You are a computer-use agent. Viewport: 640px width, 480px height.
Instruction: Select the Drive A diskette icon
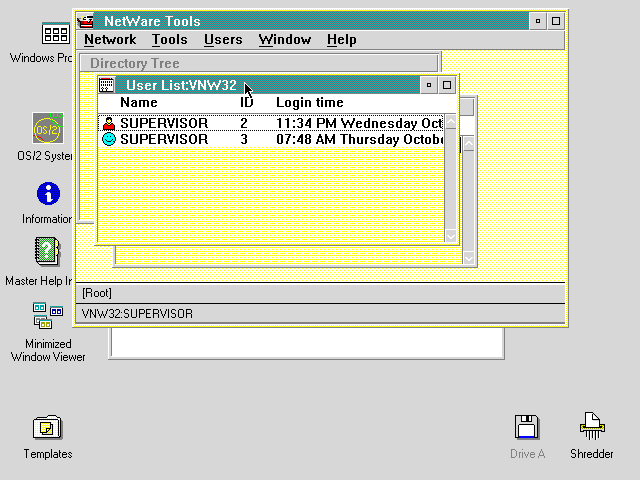point(527,427)
